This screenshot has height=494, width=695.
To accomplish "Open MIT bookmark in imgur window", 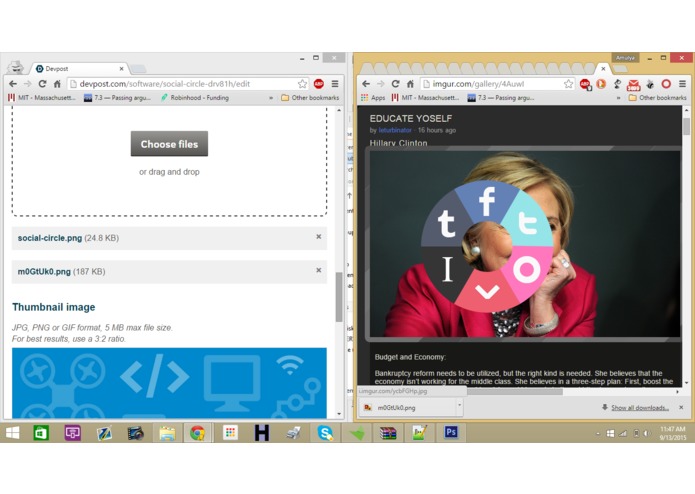I will [426, 98].
